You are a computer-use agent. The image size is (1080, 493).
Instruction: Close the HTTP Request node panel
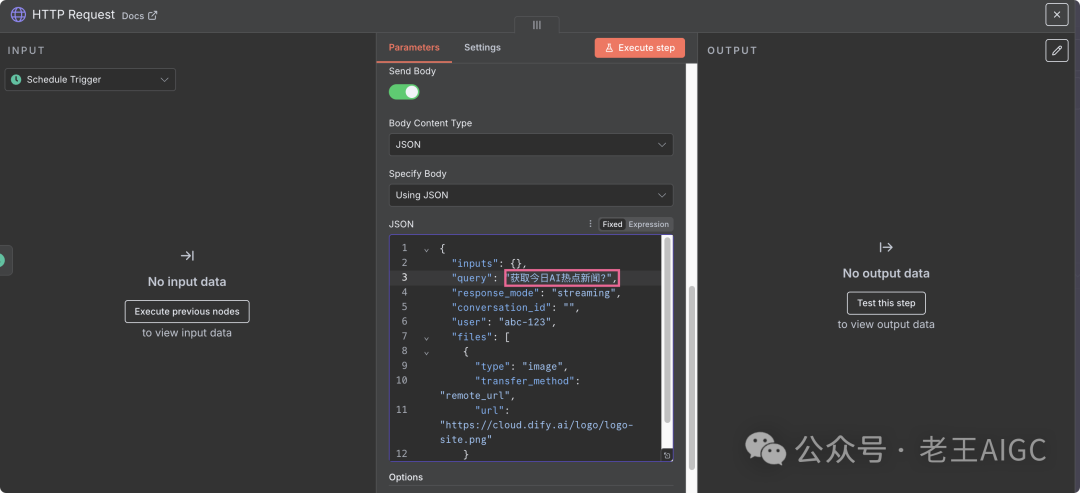coord(1057,14)
